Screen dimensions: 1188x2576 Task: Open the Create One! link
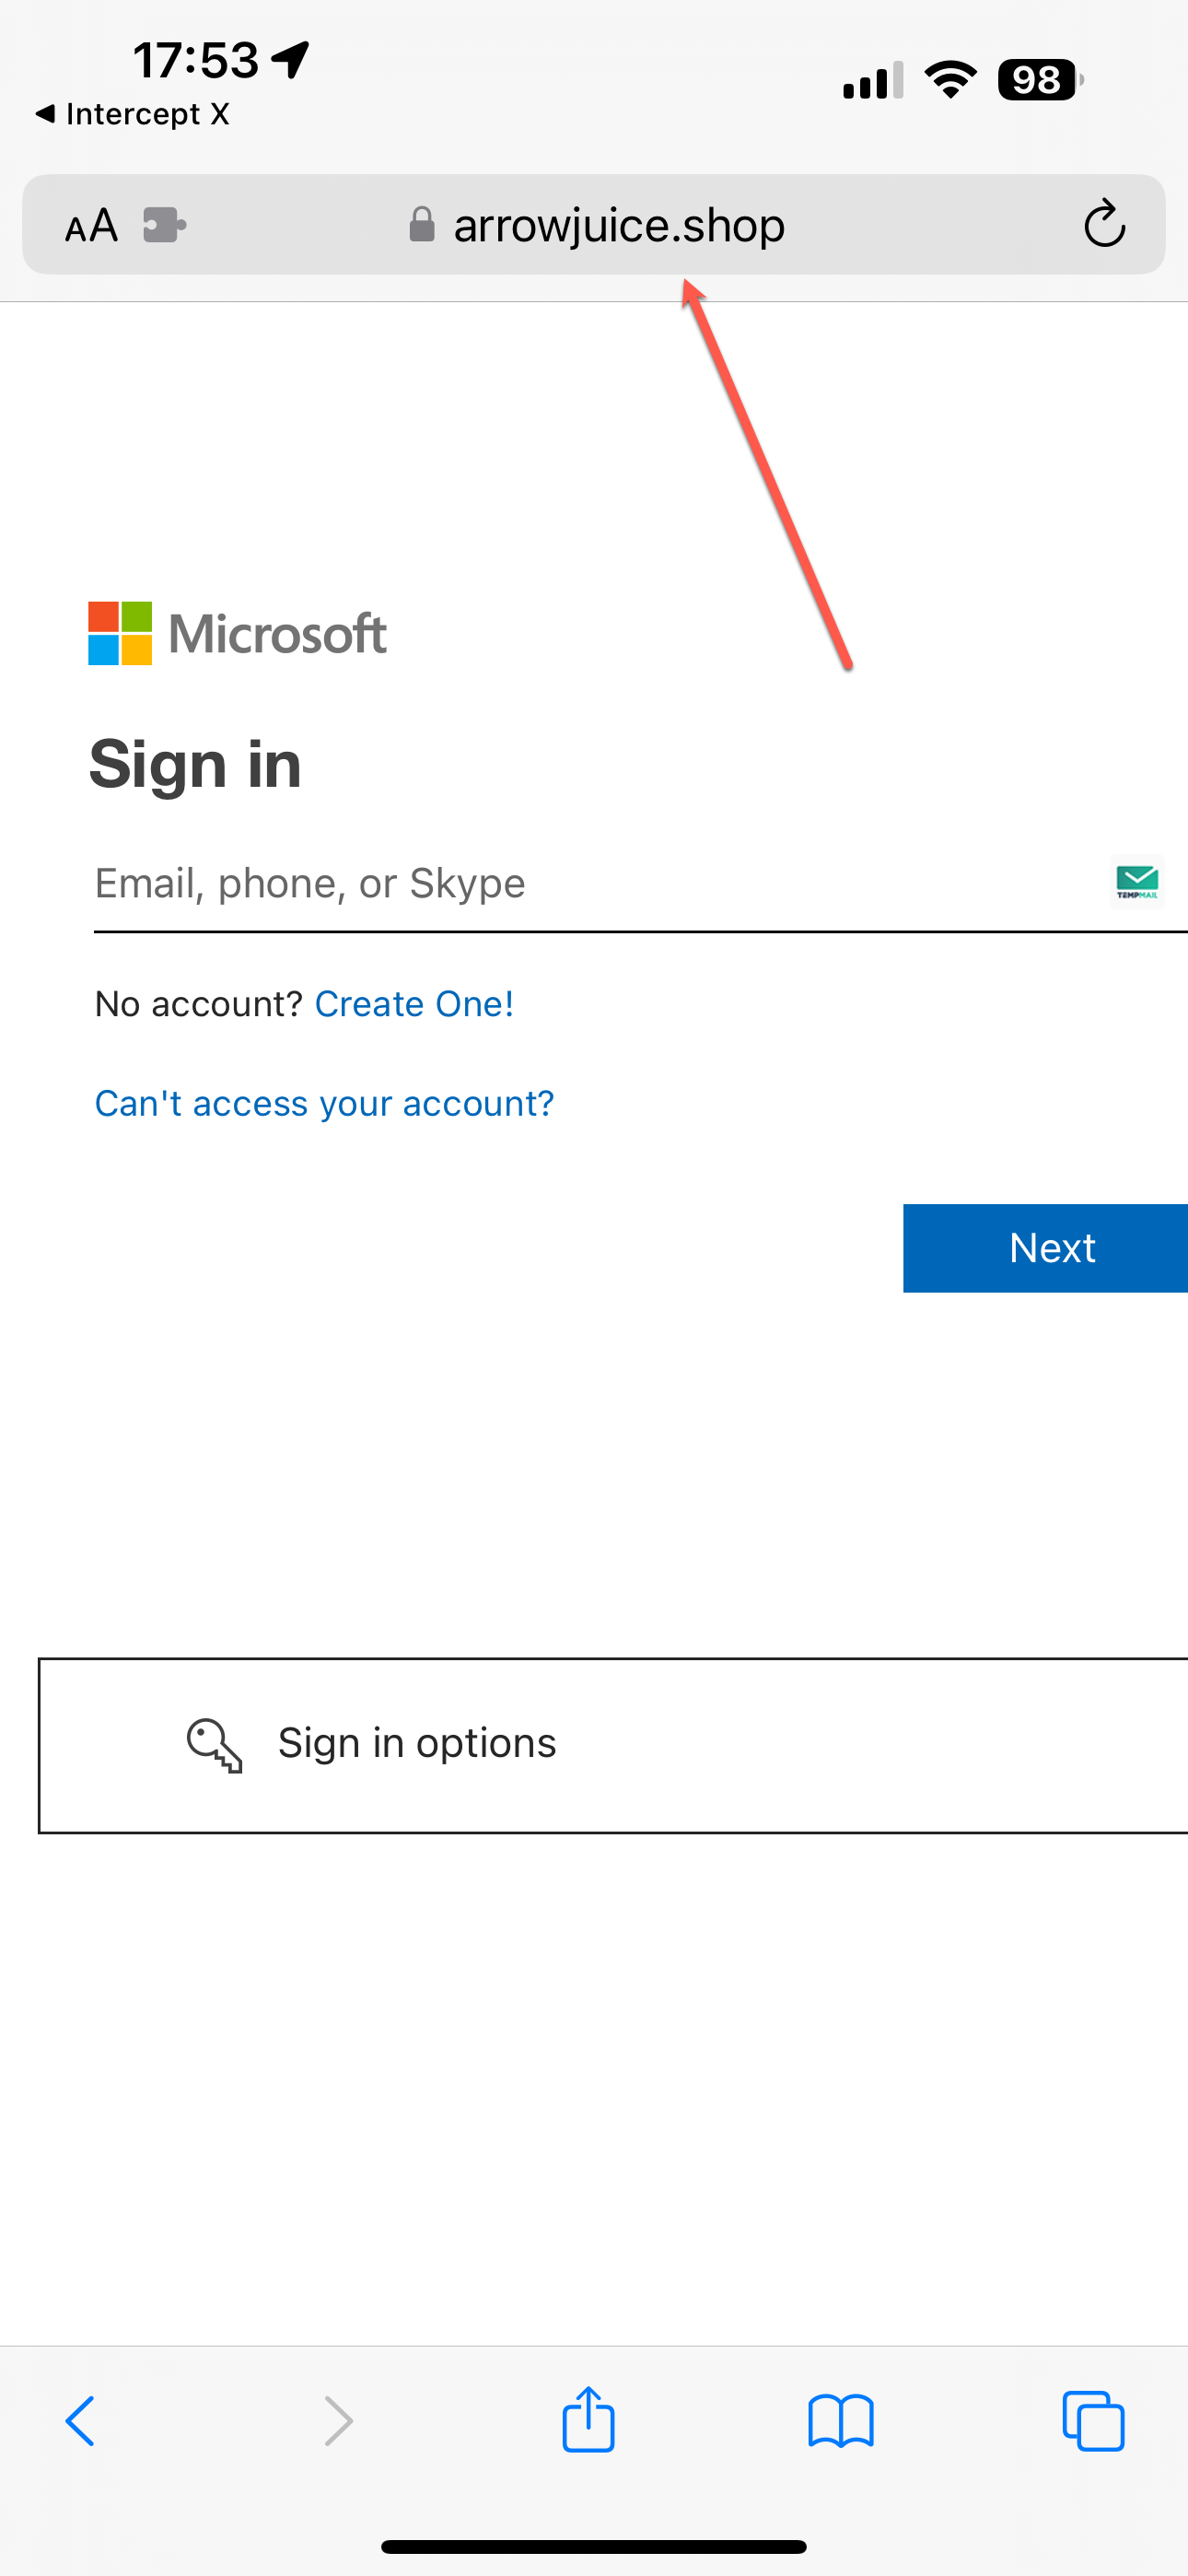click(x=414, y=1004)
